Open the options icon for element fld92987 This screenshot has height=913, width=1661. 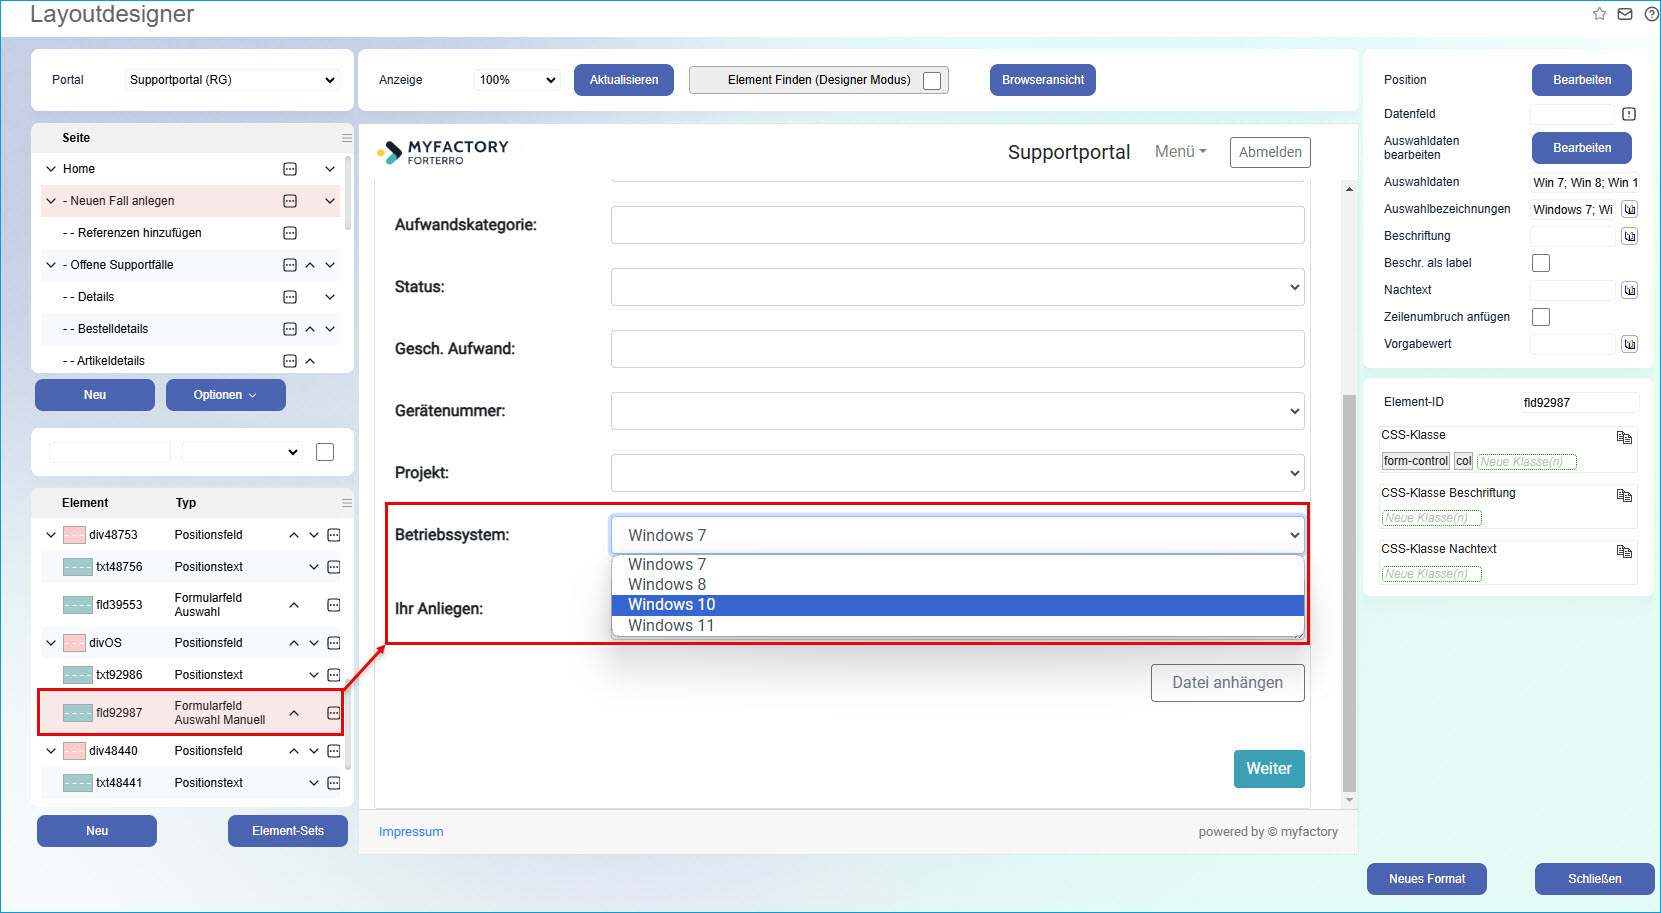(334, 713)
